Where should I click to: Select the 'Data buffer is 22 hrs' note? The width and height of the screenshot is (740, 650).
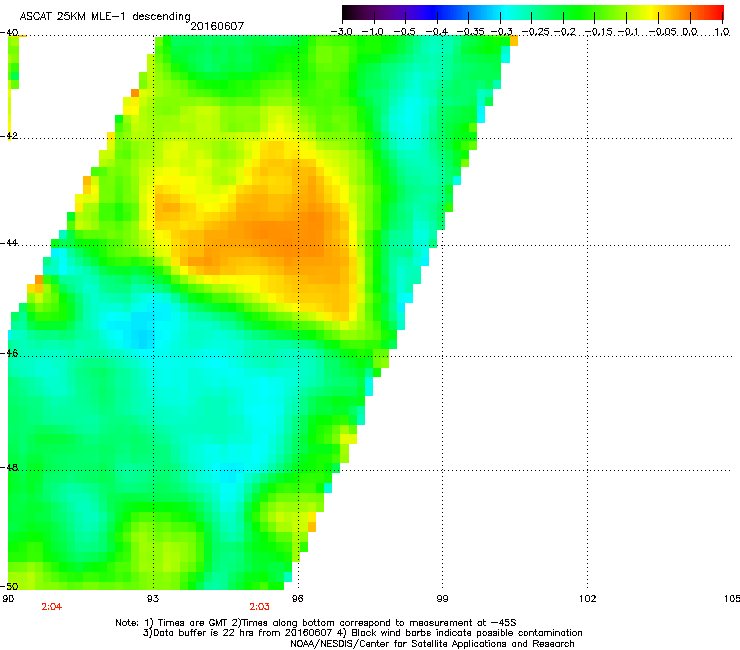(237, 633)
